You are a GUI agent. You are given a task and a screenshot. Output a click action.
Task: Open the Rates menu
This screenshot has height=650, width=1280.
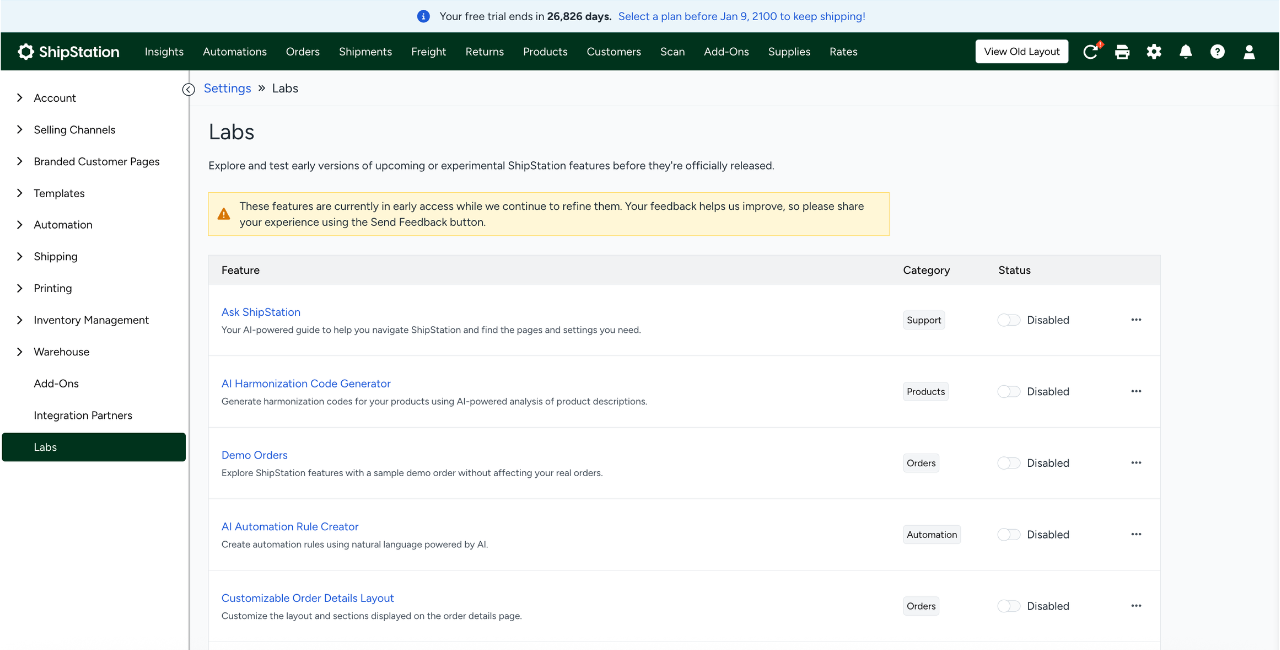[843, 52]
